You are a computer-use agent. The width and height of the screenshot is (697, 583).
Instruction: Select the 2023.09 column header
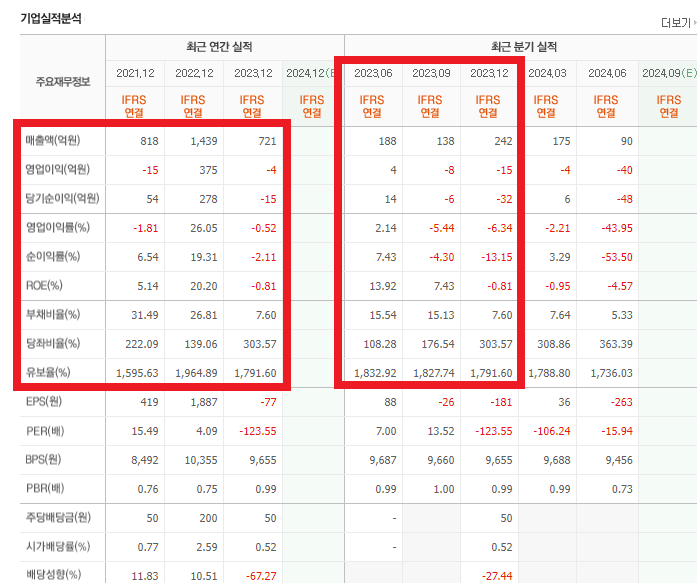(431, 73)
